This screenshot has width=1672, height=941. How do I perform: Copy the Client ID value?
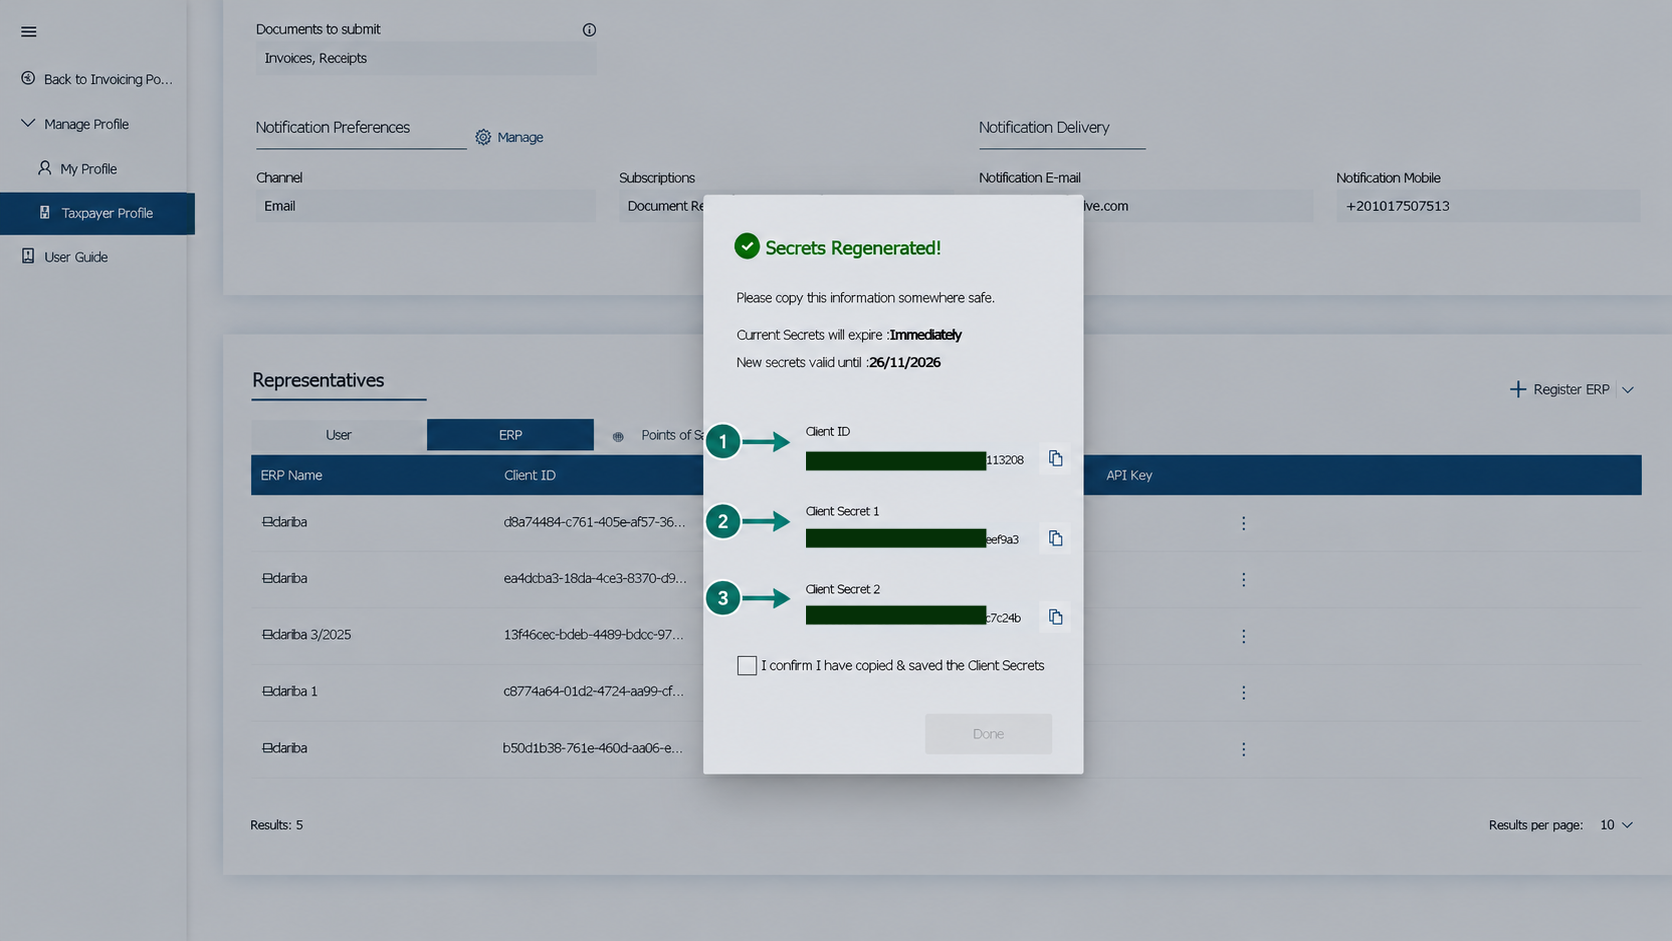pos(1055,459)
